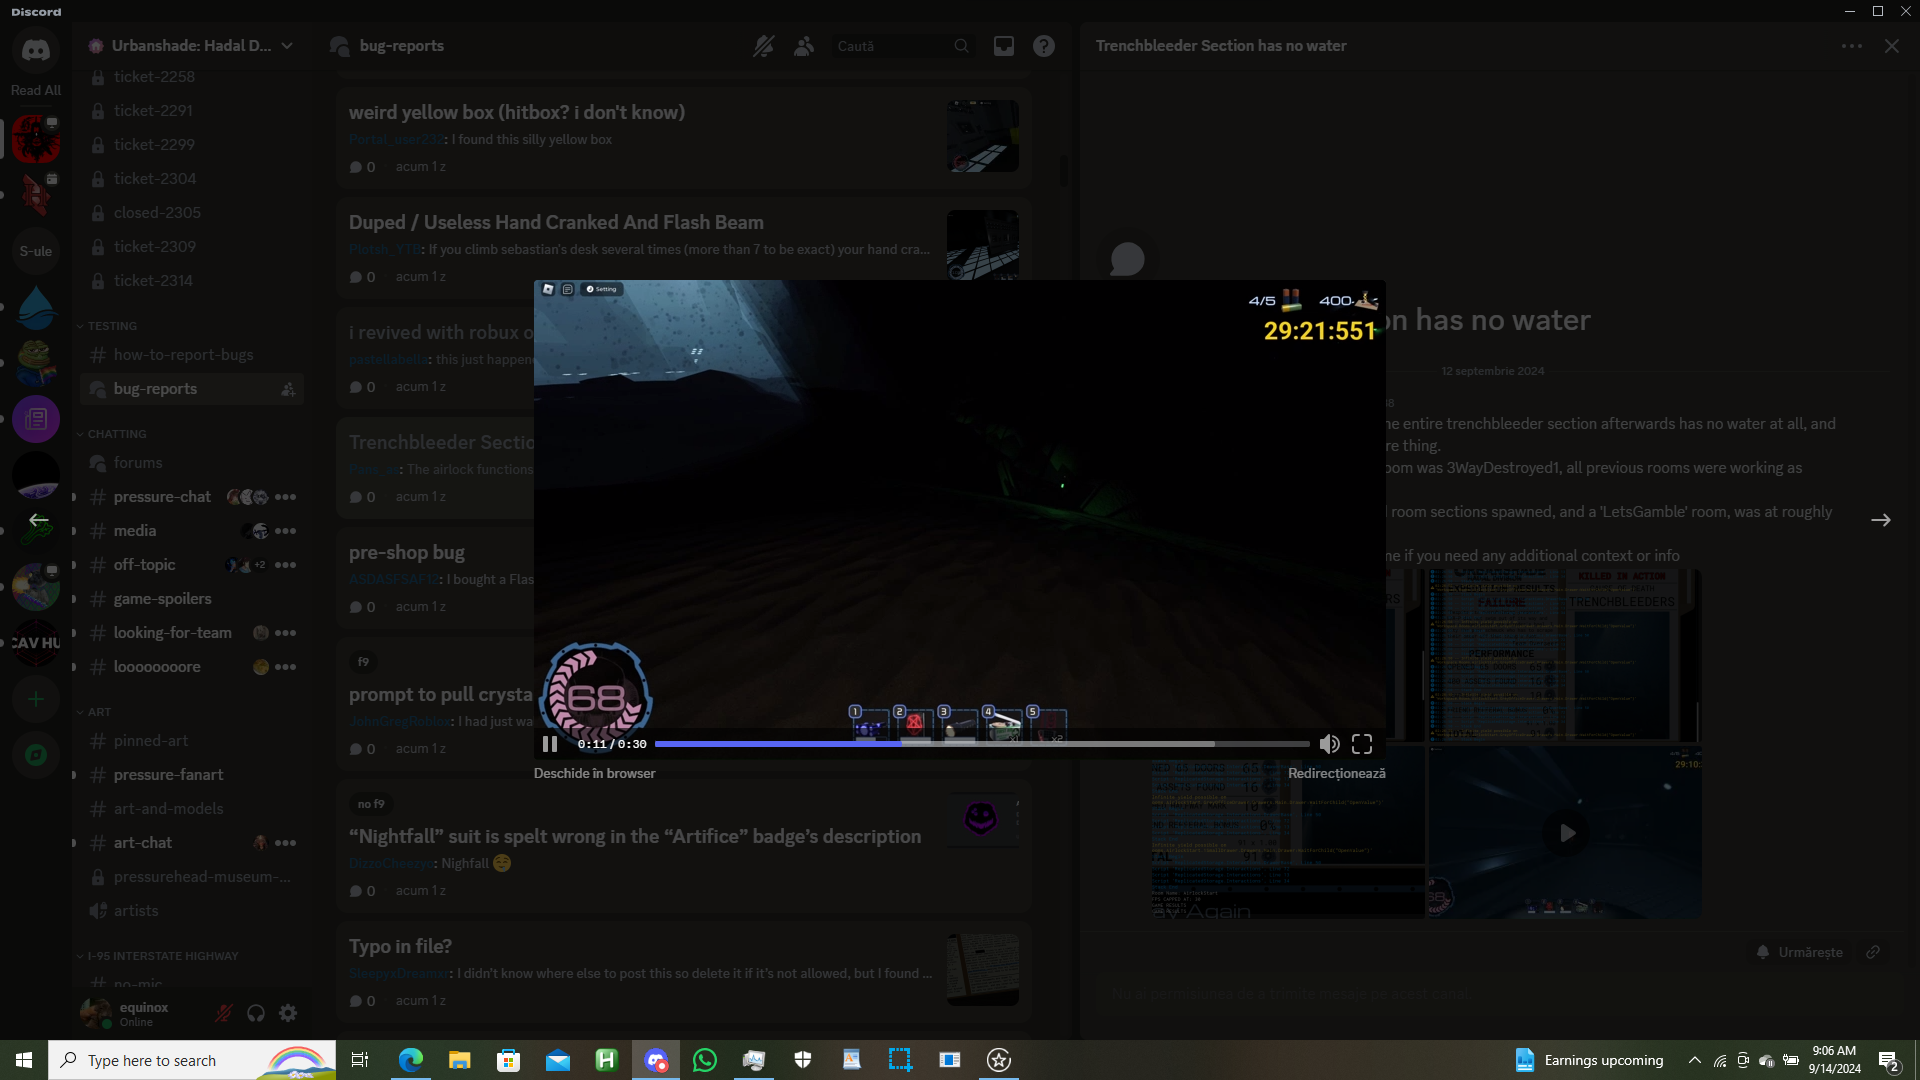
Task: Click the Redirecționează forward button
Action: tap(1336, 773)
